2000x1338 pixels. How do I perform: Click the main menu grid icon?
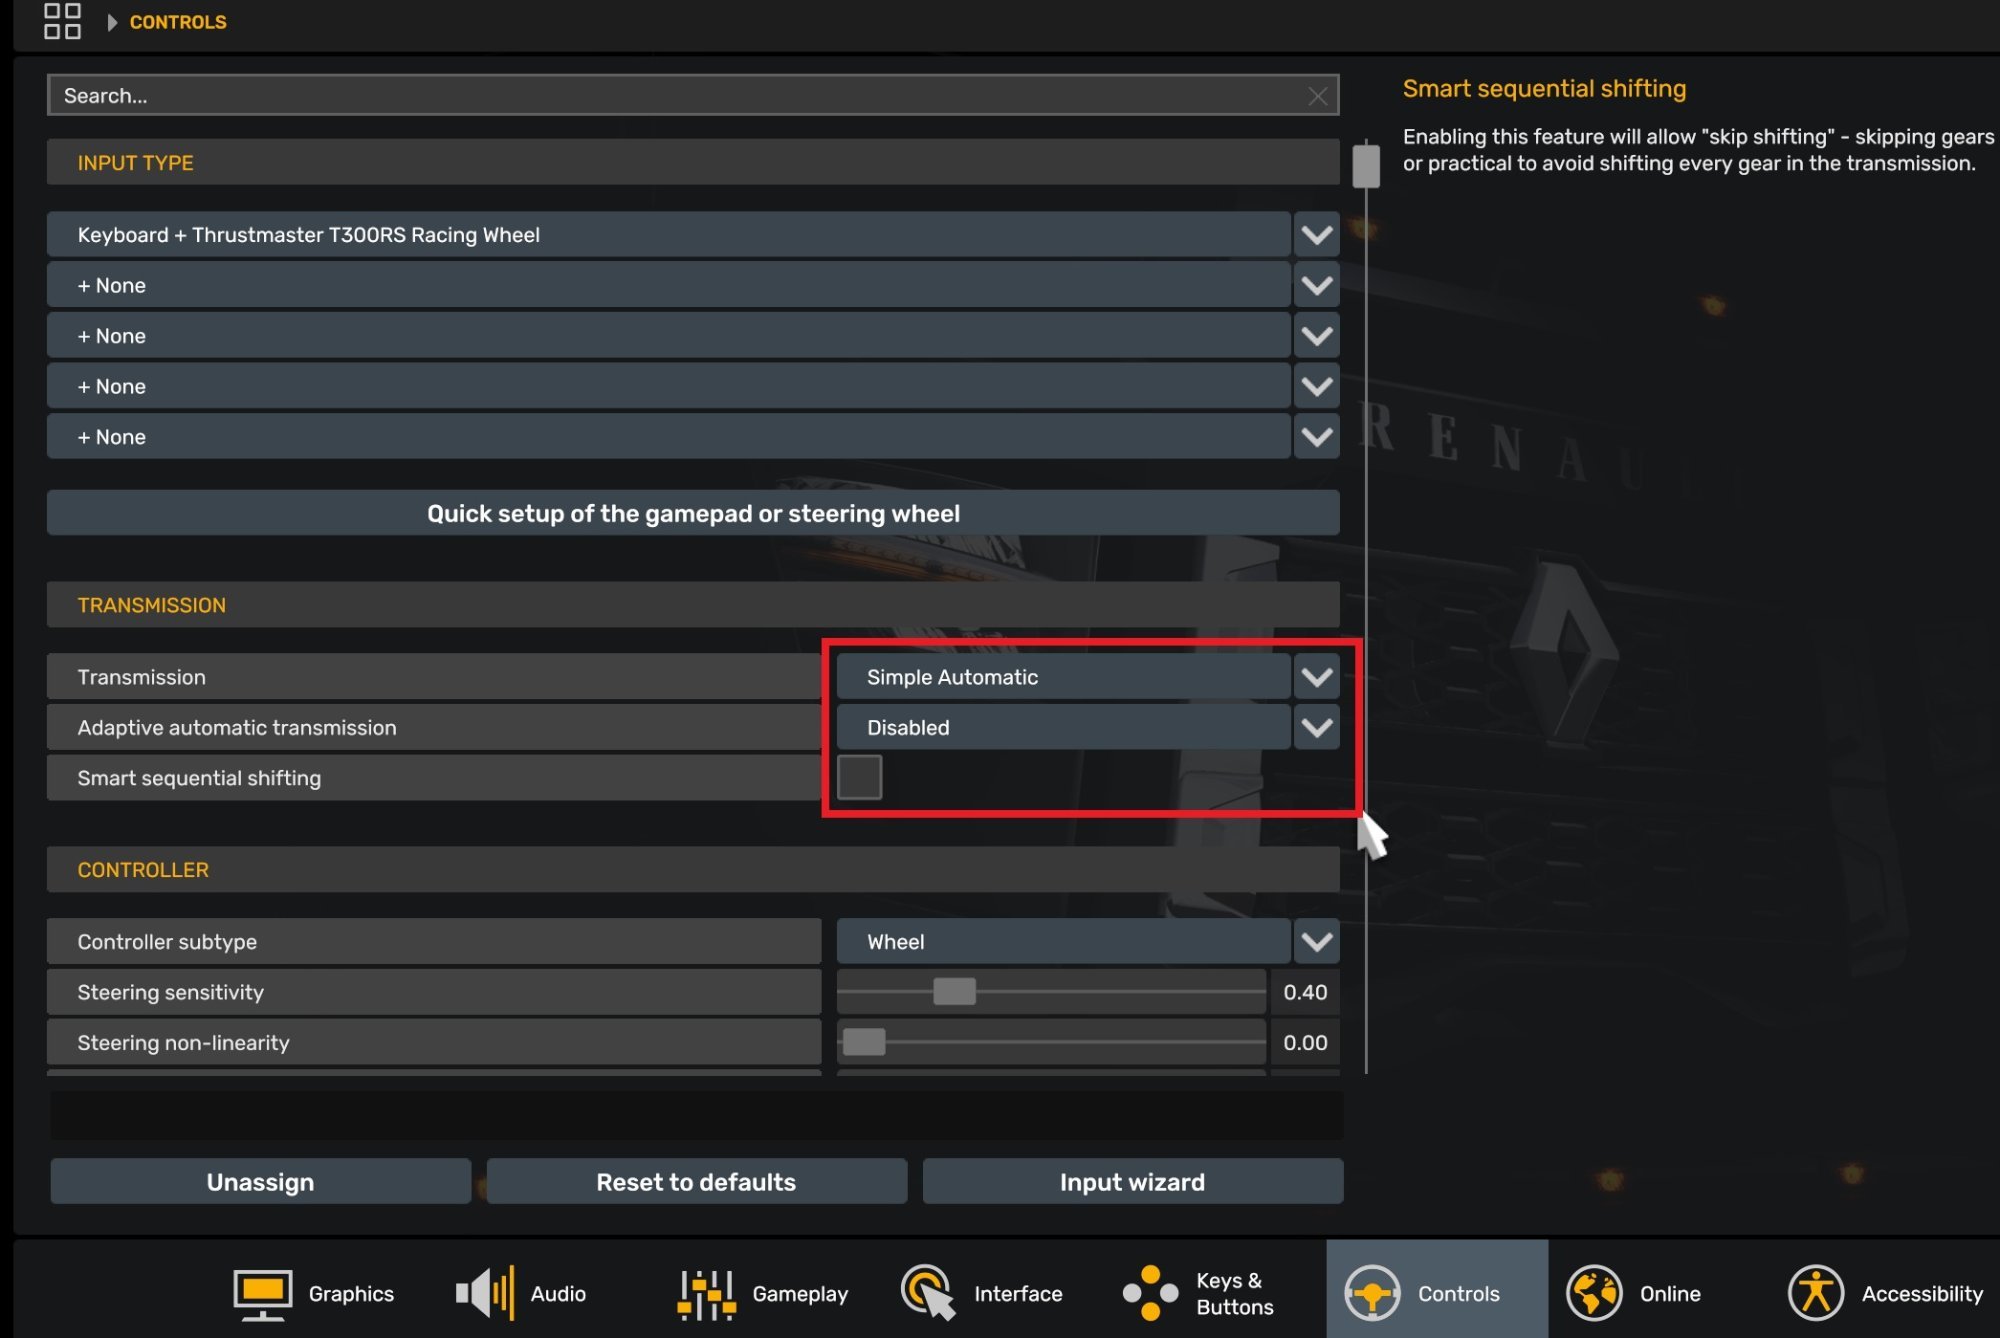(62, 21)
